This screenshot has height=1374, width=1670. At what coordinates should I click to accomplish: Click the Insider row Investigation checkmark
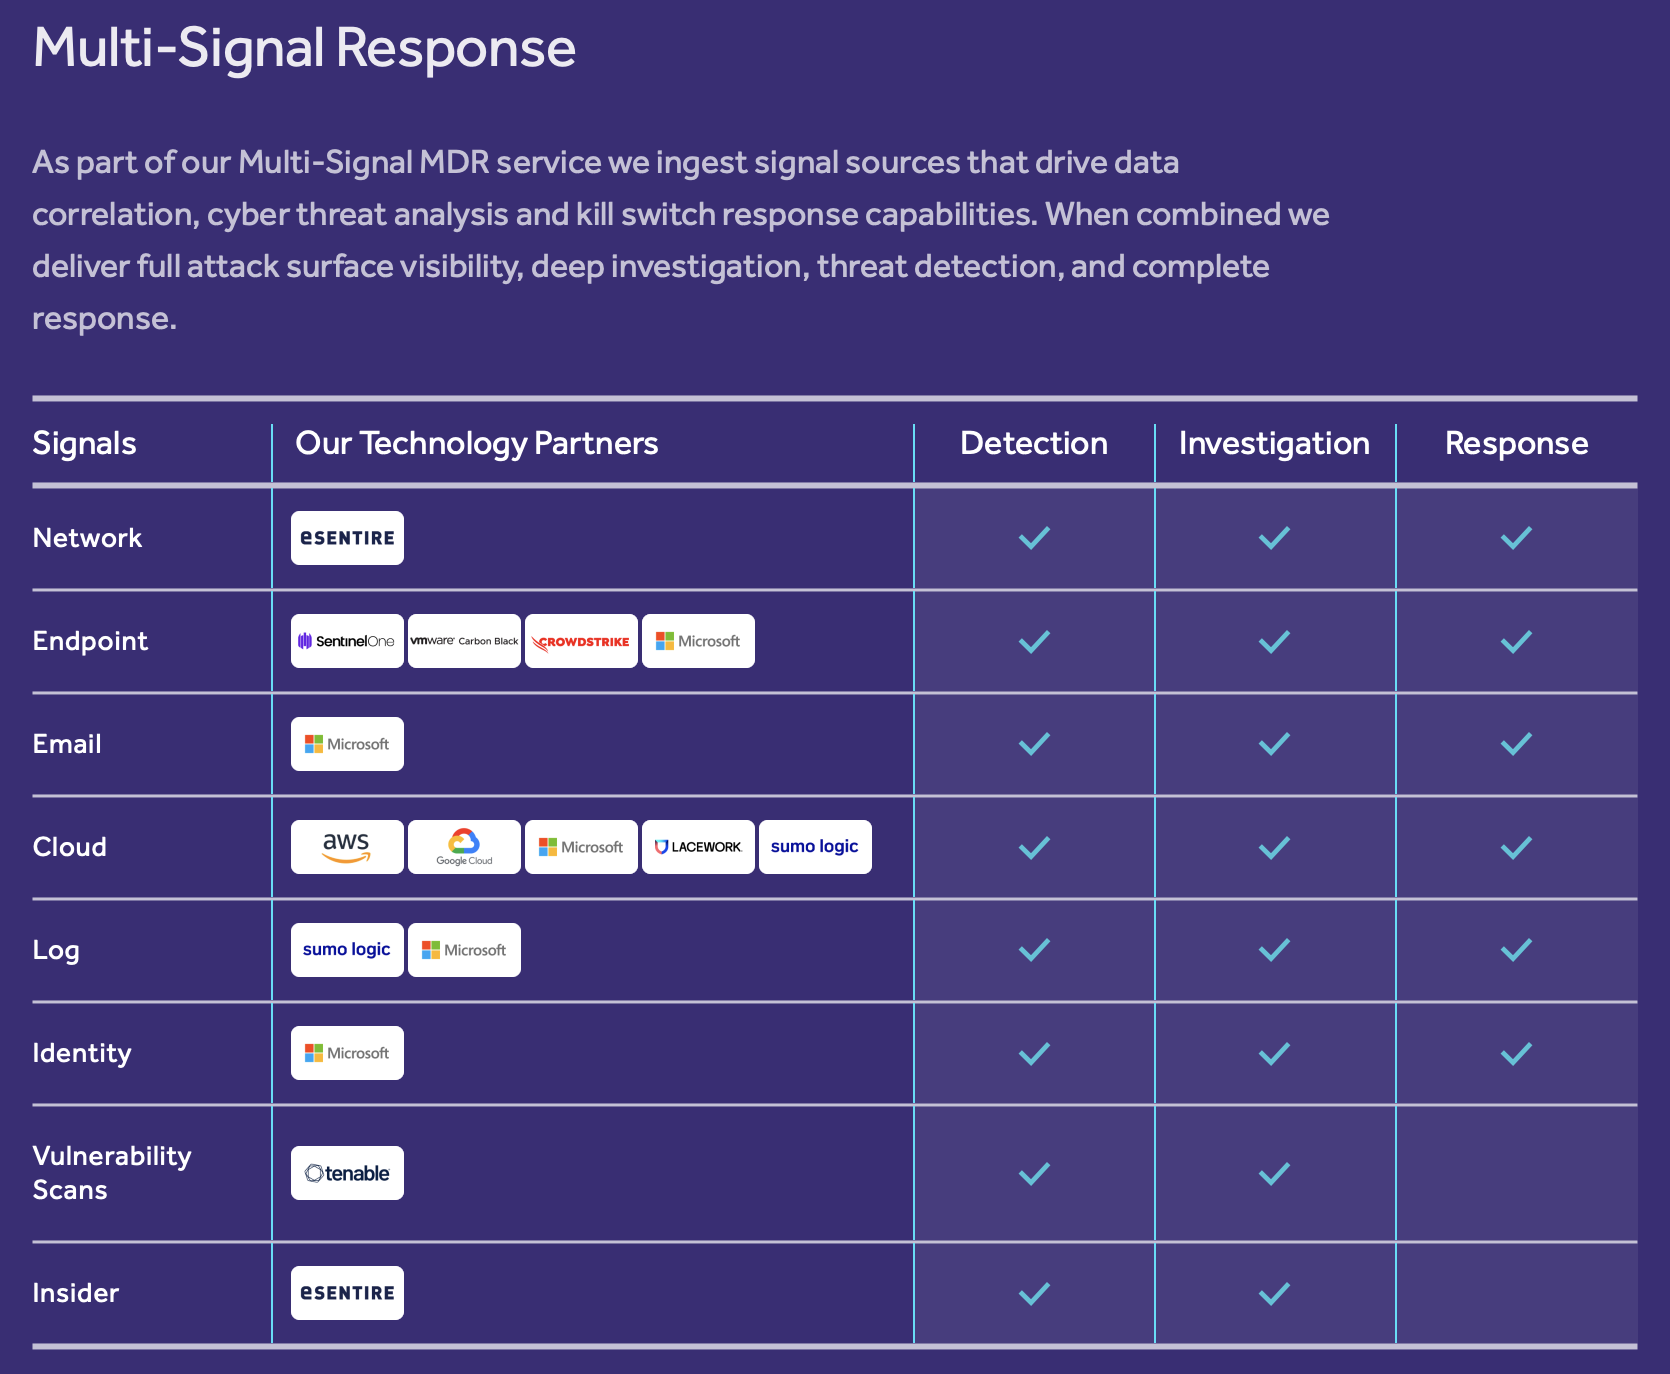1274,1294
